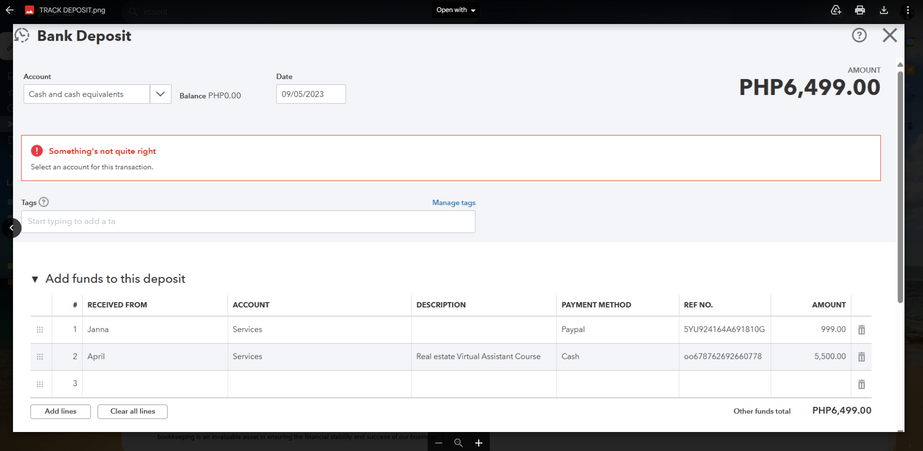This screenshot has height=451, width=923.
Task: Click the 'Add lines' button
Action: (61, 412)
